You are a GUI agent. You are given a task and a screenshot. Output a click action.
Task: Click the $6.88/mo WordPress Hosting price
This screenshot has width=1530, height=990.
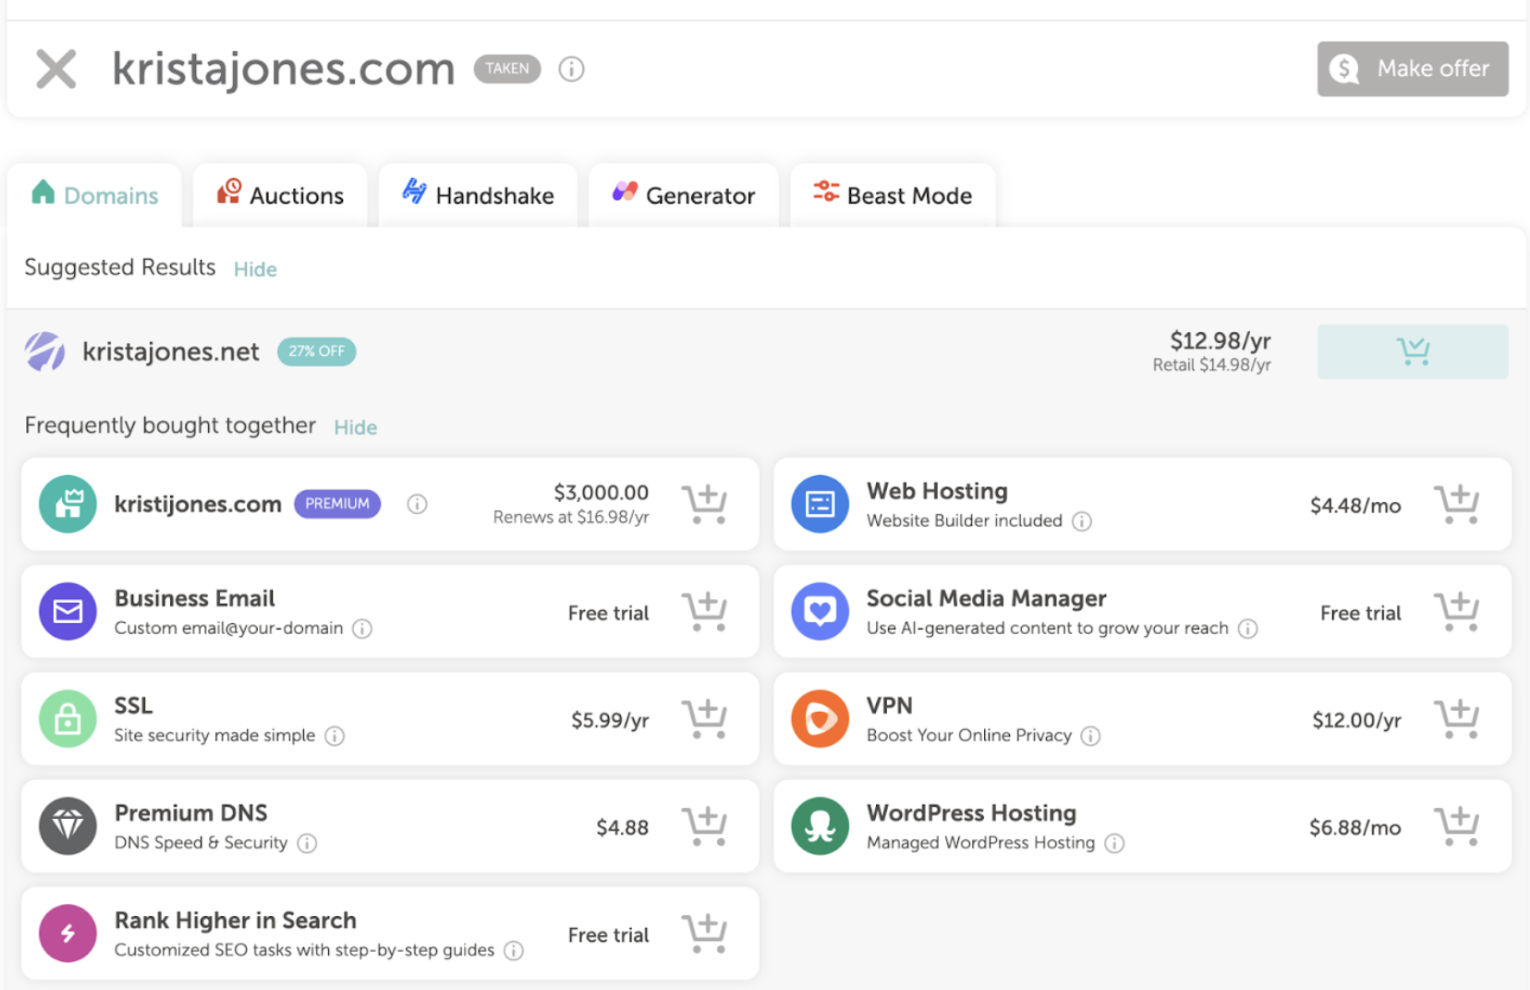click(1355, 828)
